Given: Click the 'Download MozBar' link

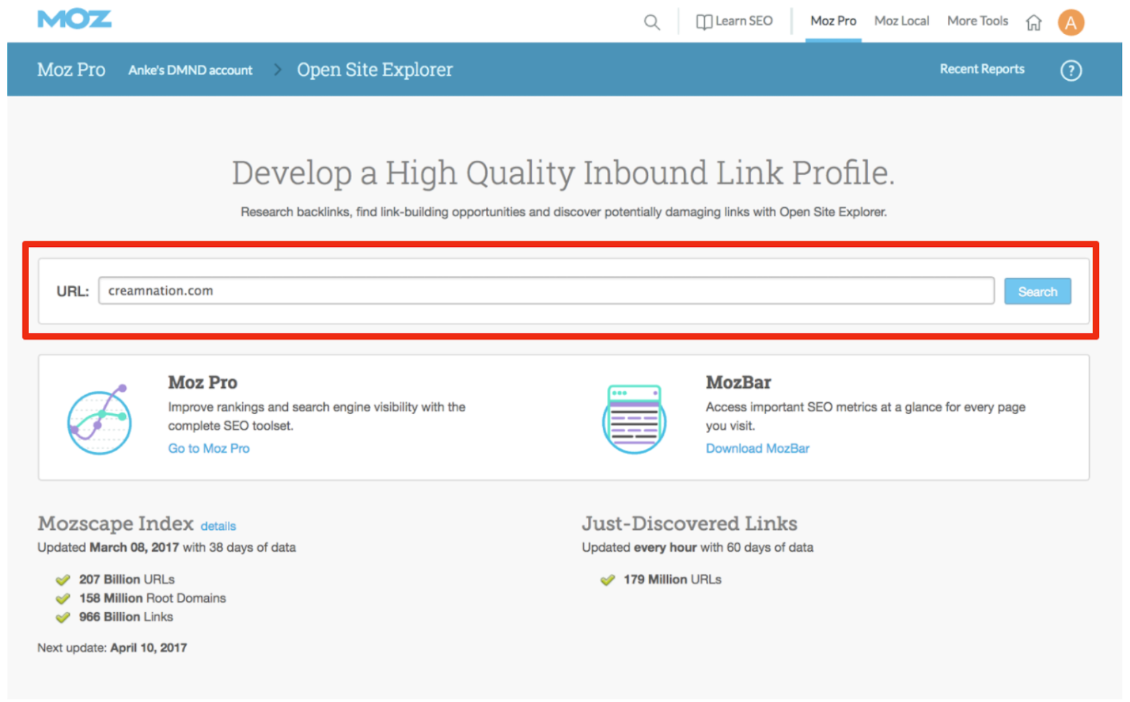Looking at the screenshot, I should click(757, 449).
